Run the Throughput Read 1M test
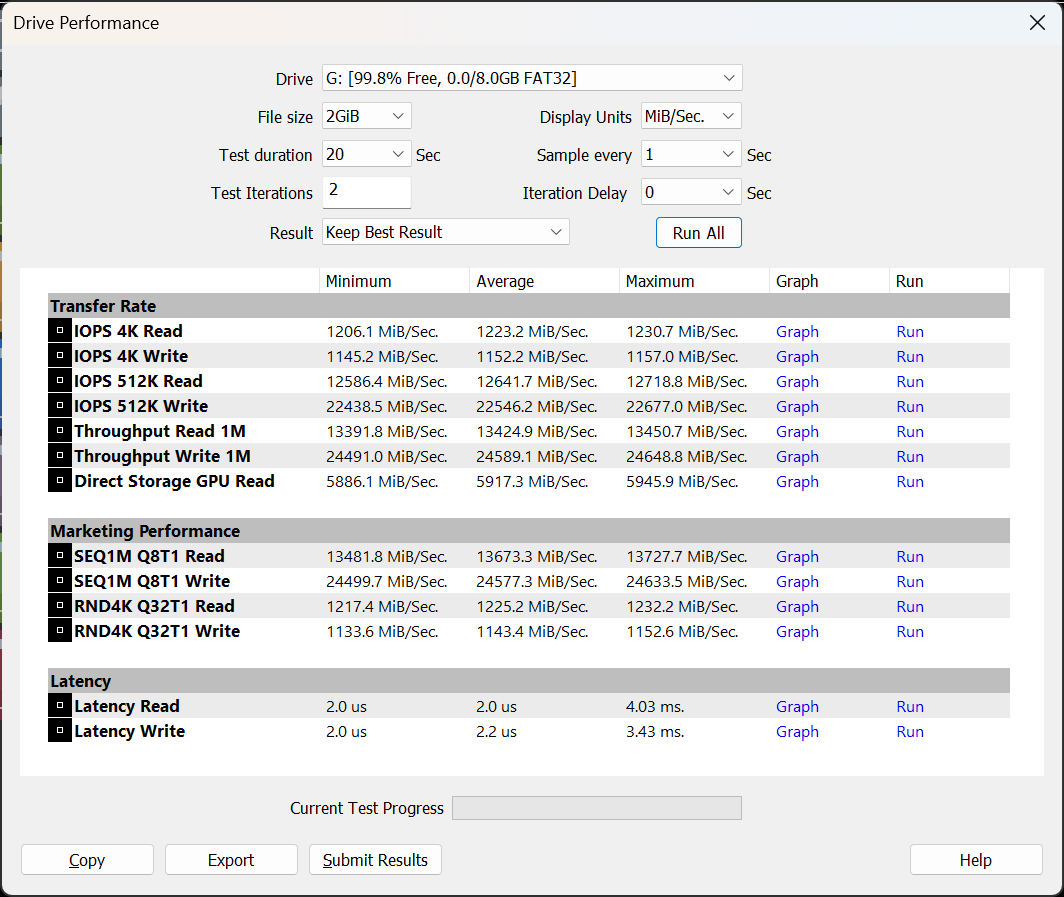The height and width of the screenshot is (897, 1064). [x=910, y=432]
